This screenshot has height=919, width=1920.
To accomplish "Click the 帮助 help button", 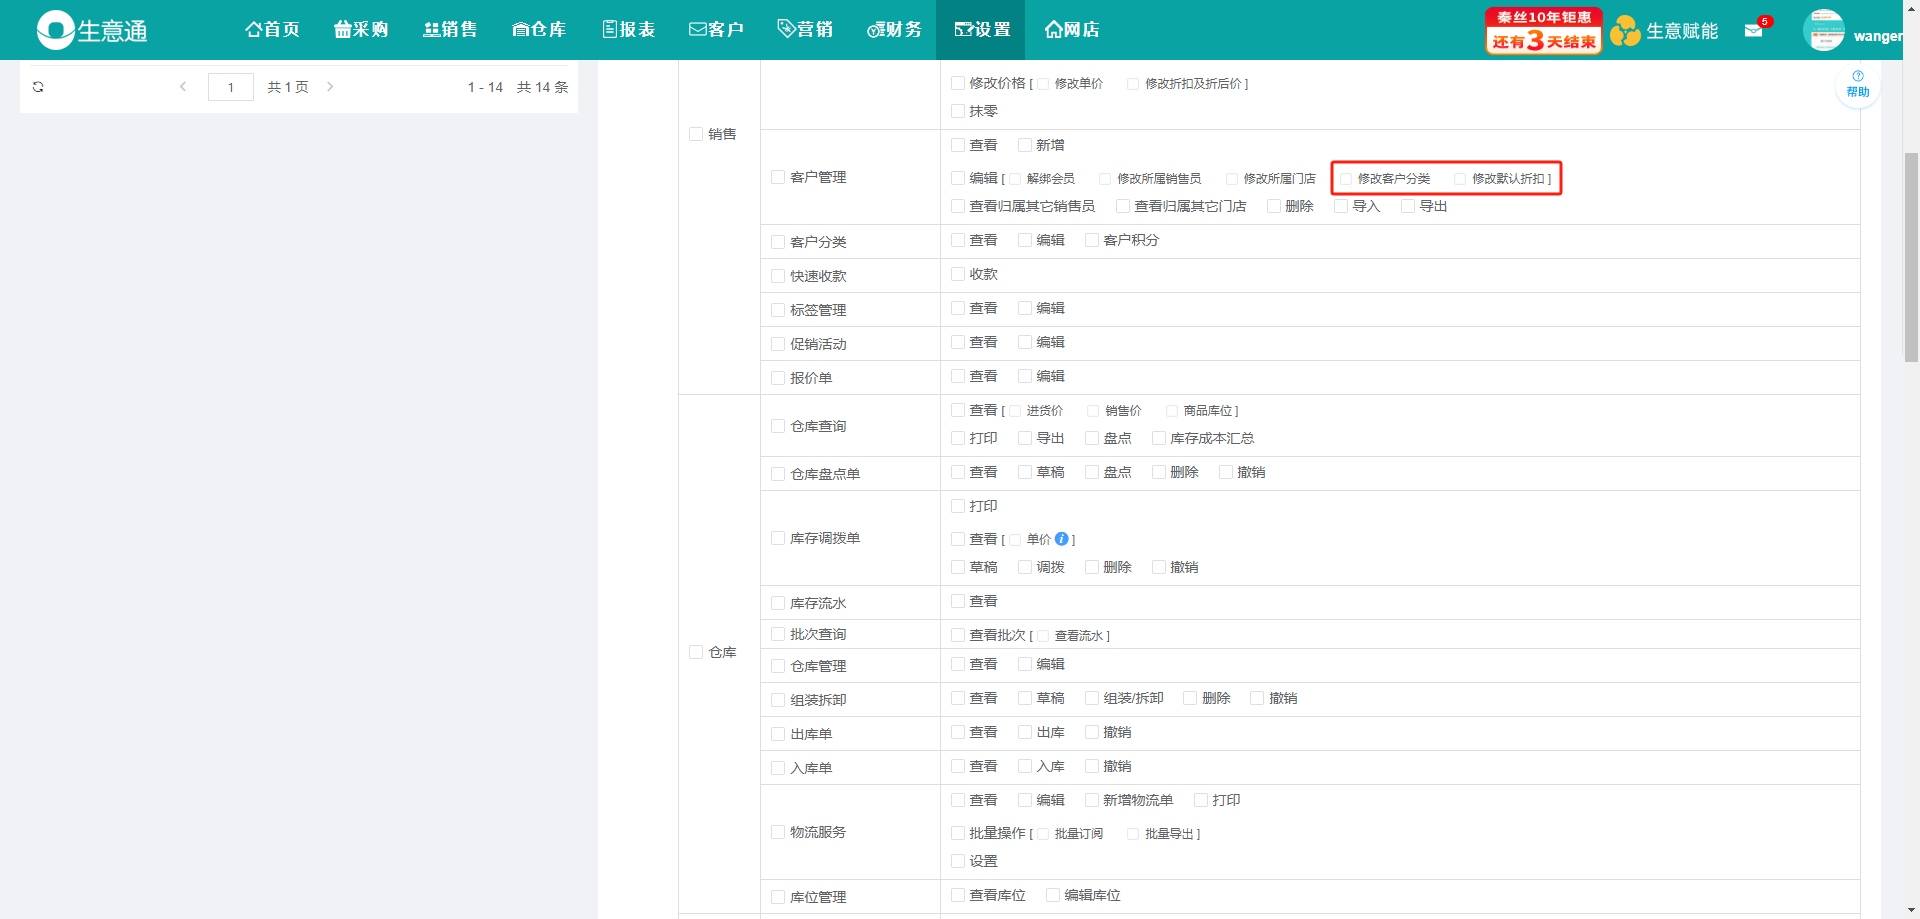I will pyautogui.click(x=1858, y=85).
